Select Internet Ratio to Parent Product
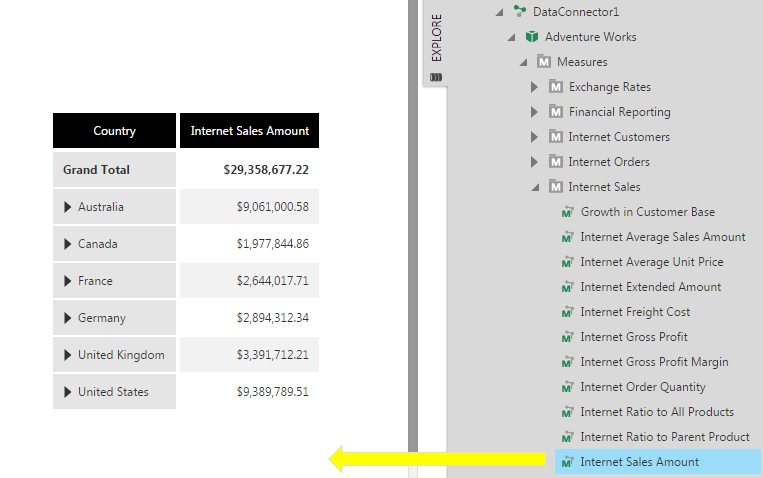Image resolution: width=763 pixels, height=478 pixels. point(664,437)
